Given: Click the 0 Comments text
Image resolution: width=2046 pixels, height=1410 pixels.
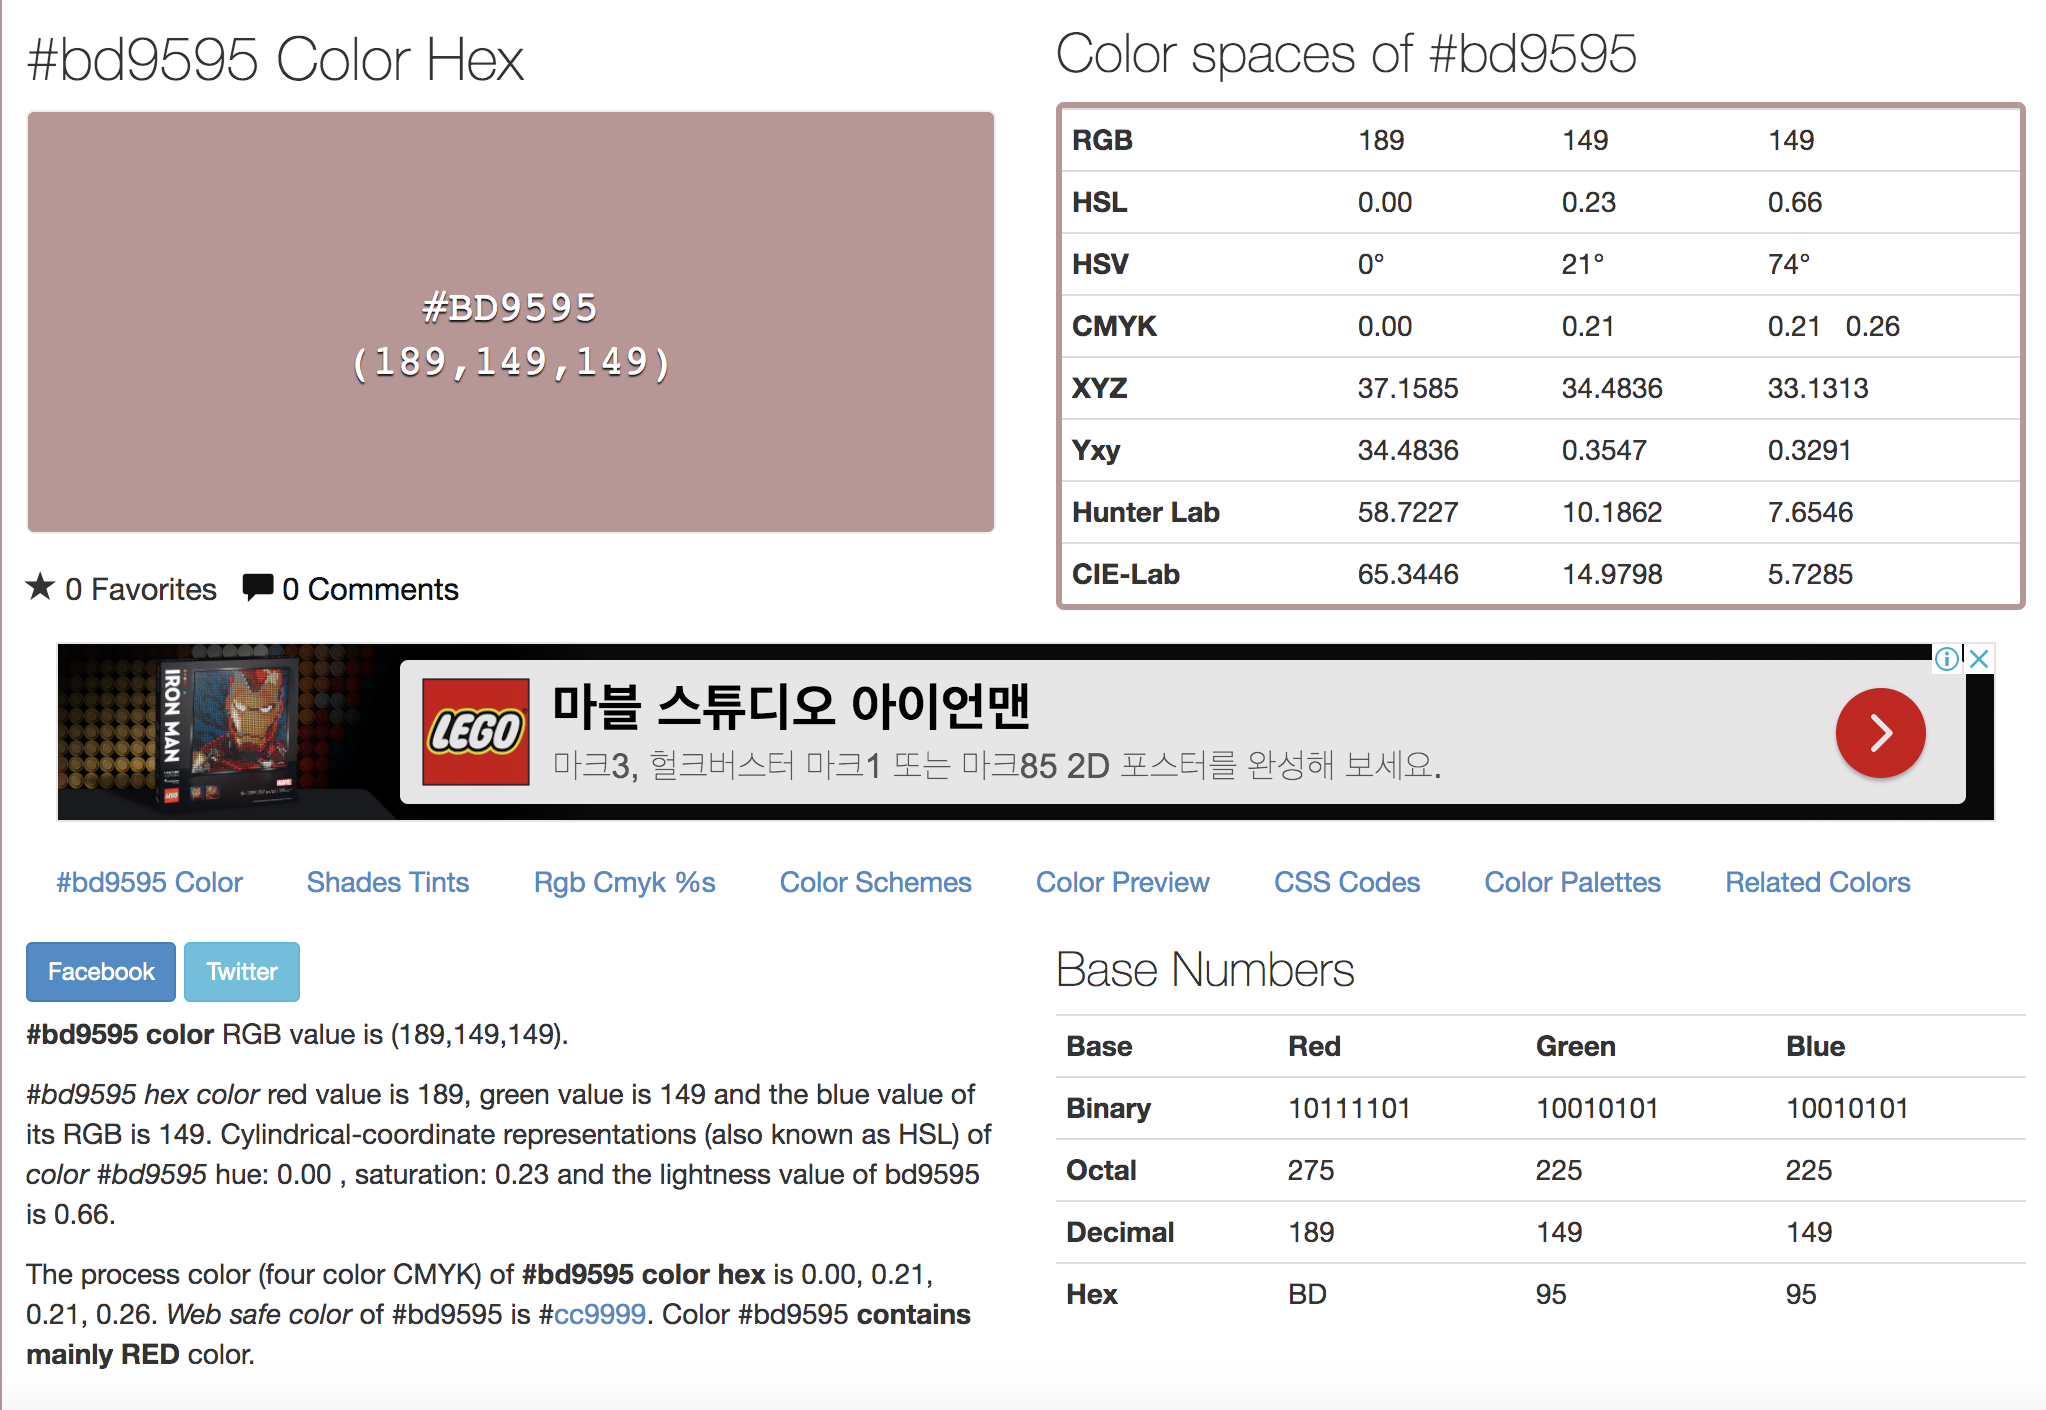Looking at the screenshot, I should [x=370, y=589].
